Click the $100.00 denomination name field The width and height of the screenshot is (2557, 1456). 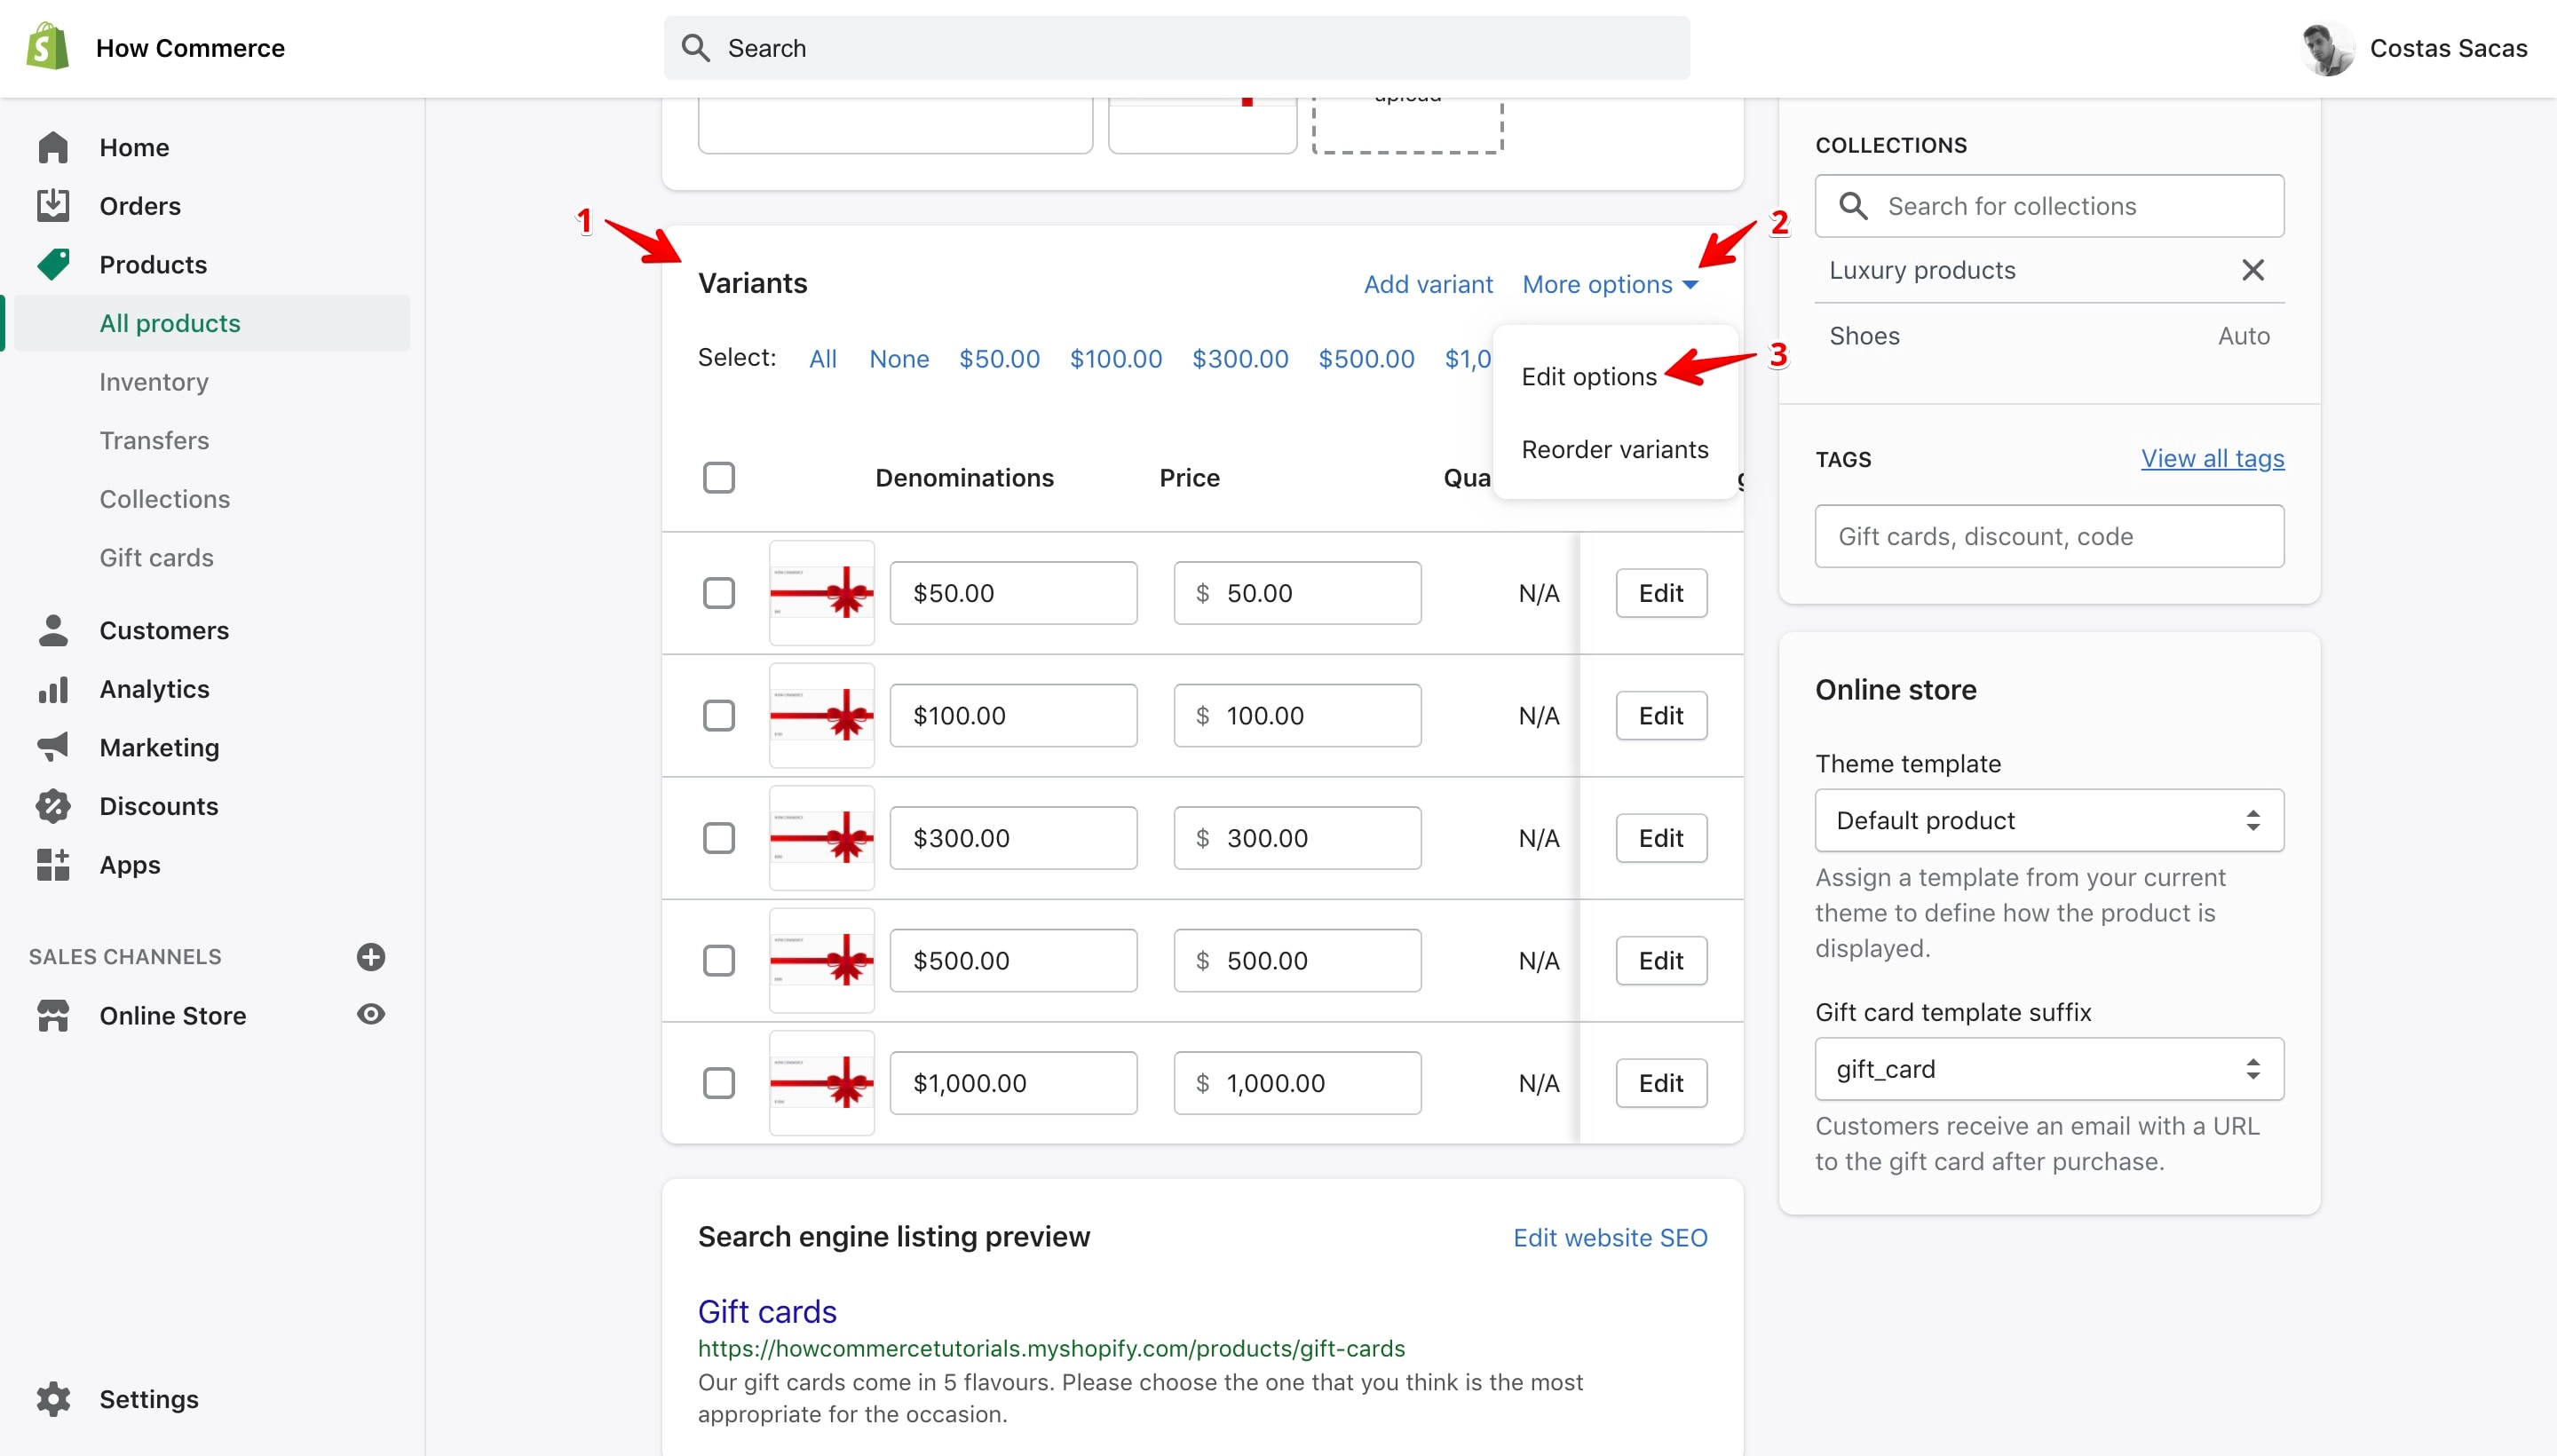pos(1013,716)
